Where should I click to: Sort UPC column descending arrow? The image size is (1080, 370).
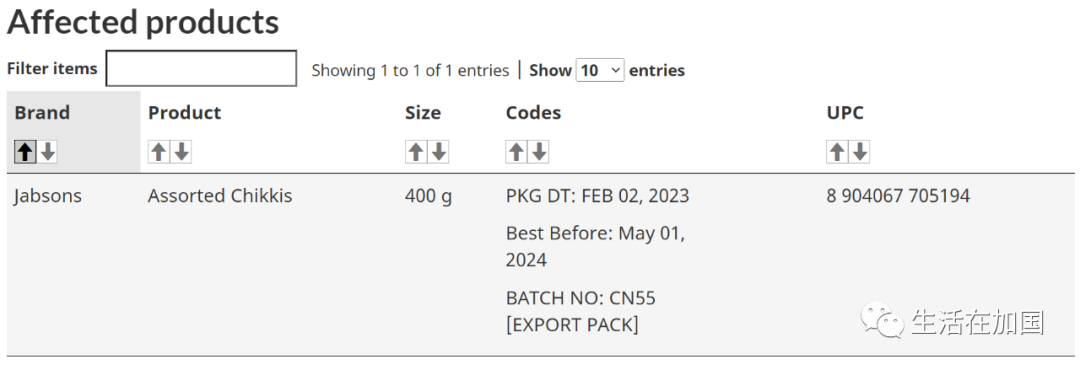(860, 152)
